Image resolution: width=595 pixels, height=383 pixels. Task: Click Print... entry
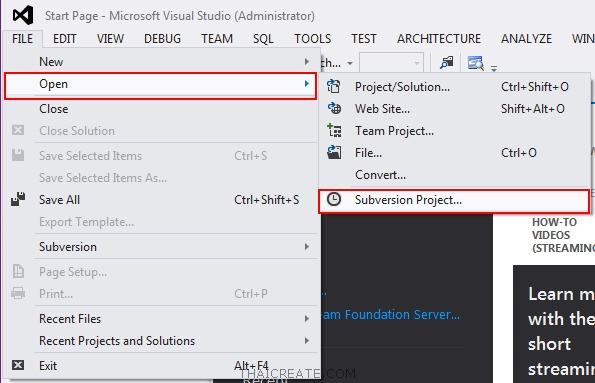click(x=160, y=294)
